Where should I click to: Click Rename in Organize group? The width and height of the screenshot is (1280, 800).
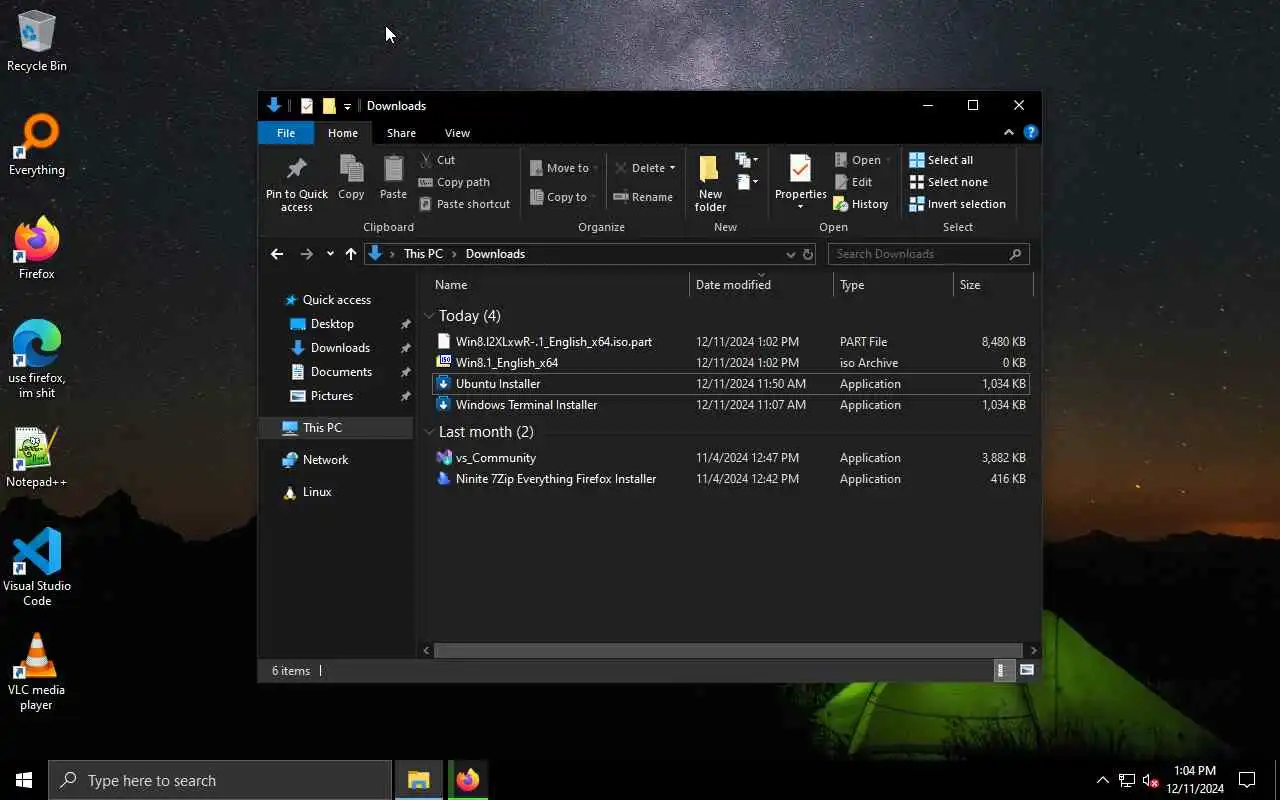click(643, 197)
